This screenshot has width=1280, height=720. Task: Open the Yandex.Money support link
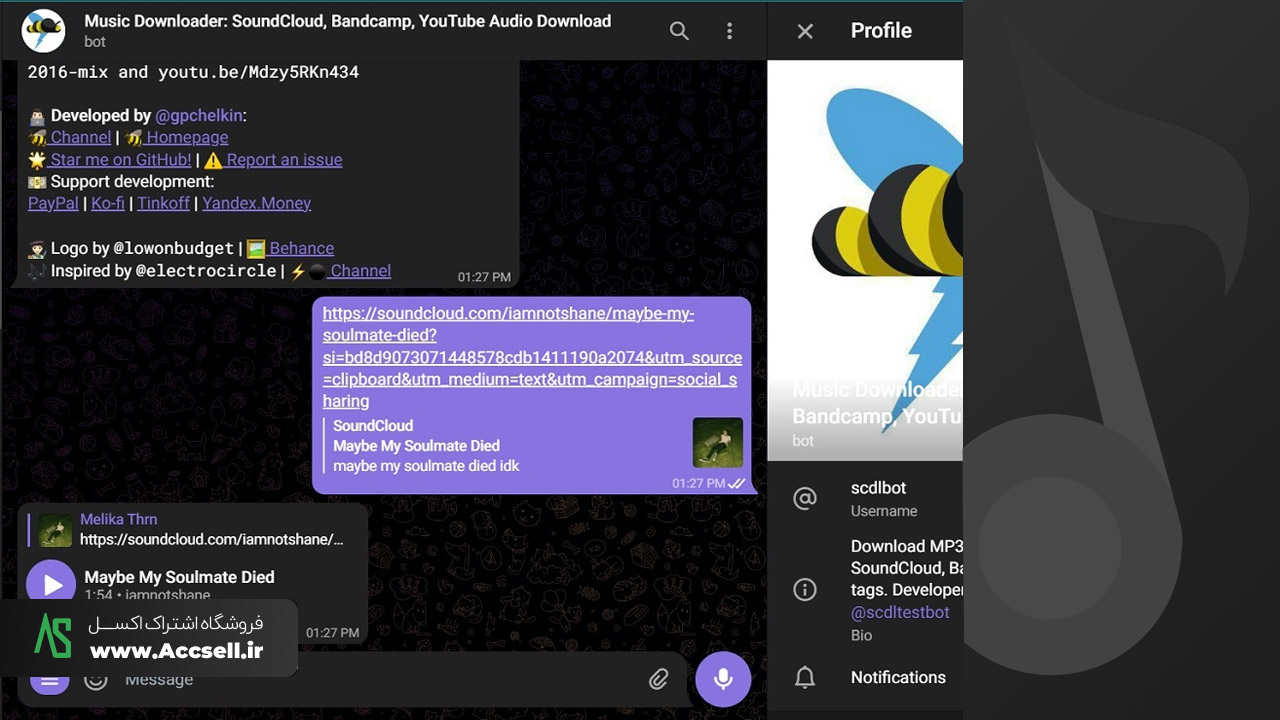tap(256, 203)
